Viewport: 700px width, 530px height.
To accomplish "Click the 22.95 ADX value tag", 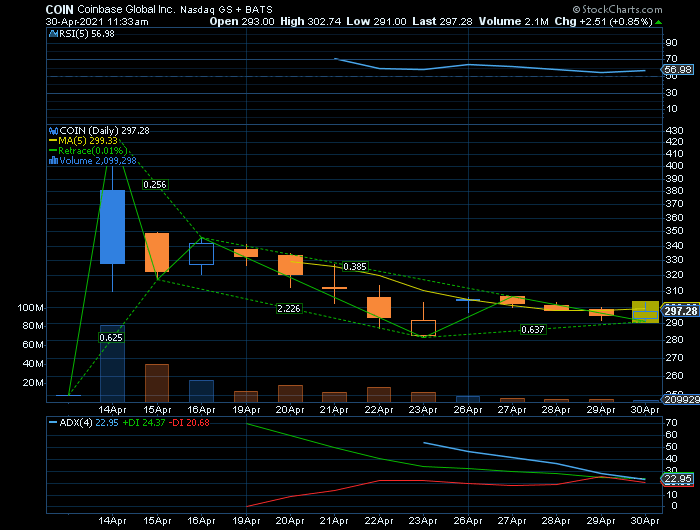I will 678,479.
